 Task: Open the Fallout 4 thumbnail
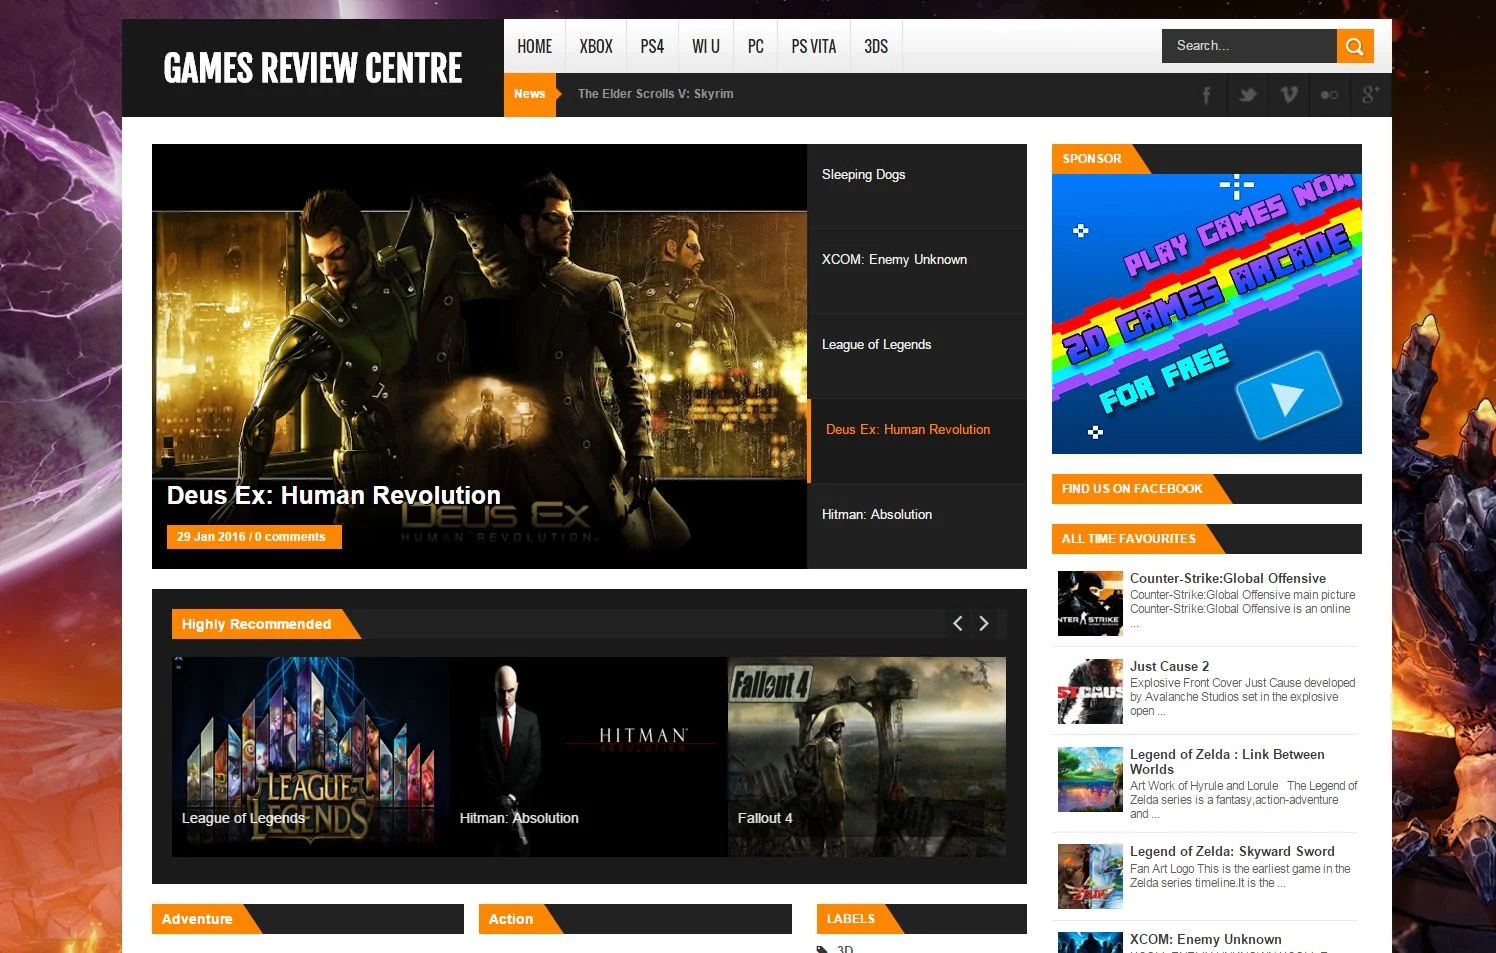(867, 757)
